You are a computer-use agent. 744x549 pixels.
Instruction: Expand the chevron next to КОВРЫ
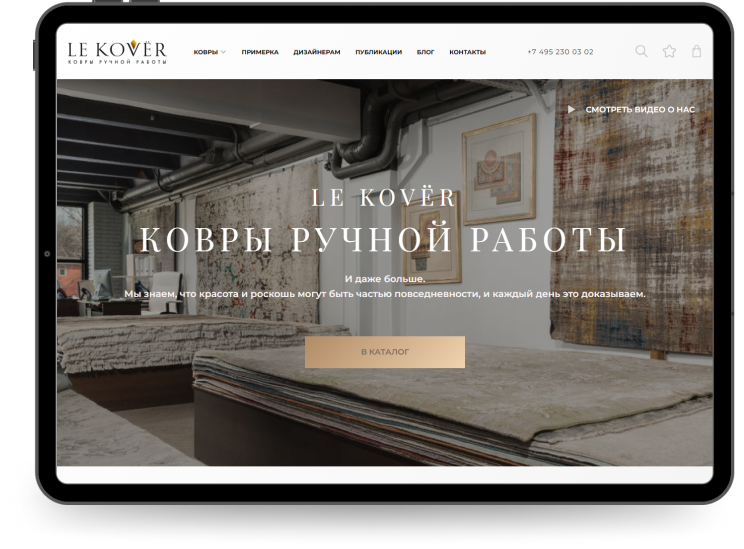[224, 52]
